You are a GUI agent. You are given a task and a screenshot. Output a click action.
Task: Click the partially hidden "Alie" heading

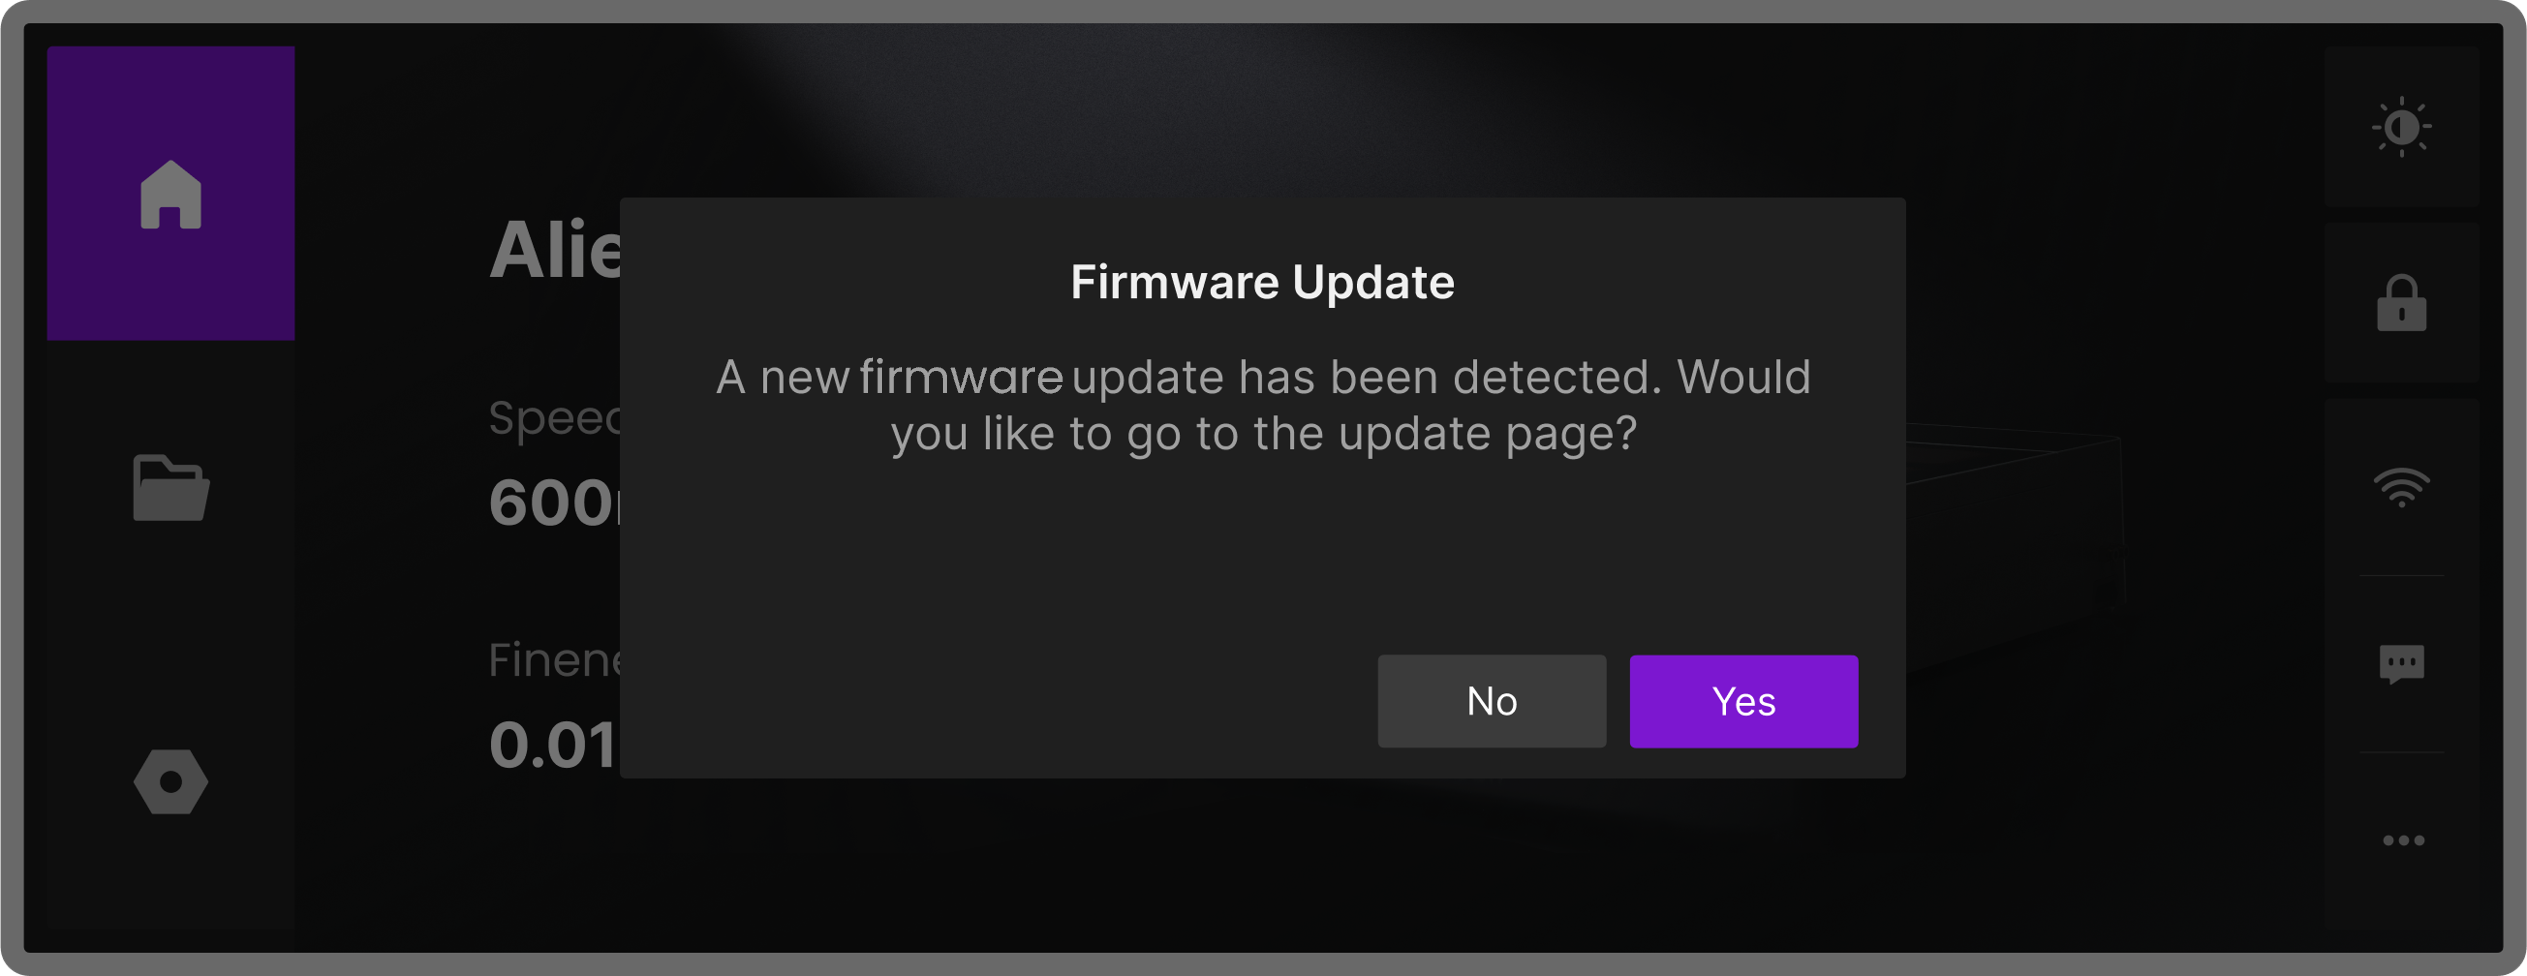[x=555, y=250]
